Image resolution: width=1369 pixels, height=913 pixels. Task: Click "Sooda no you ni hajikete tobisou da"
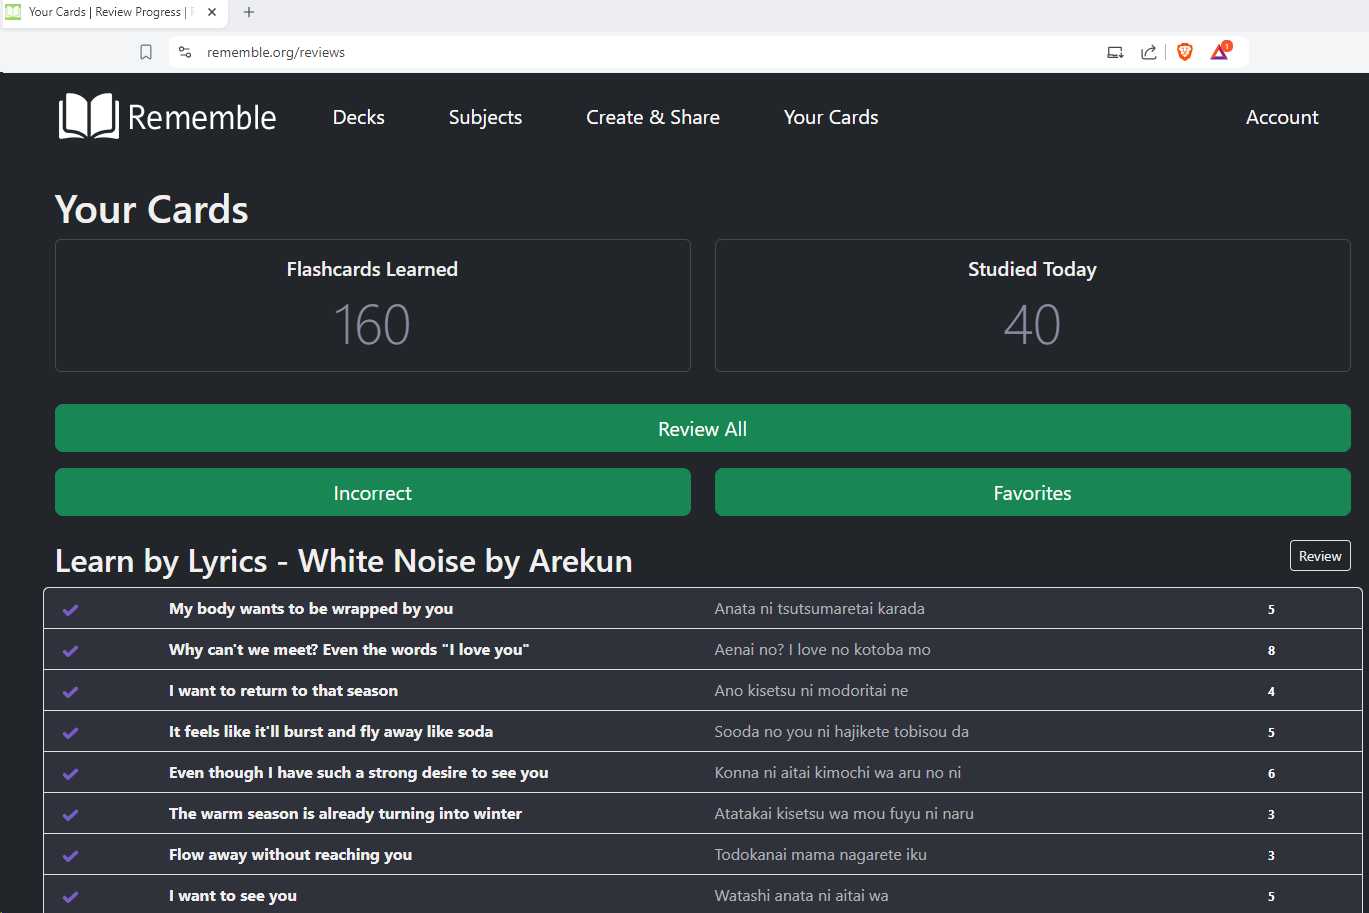(x=841, y=731)
